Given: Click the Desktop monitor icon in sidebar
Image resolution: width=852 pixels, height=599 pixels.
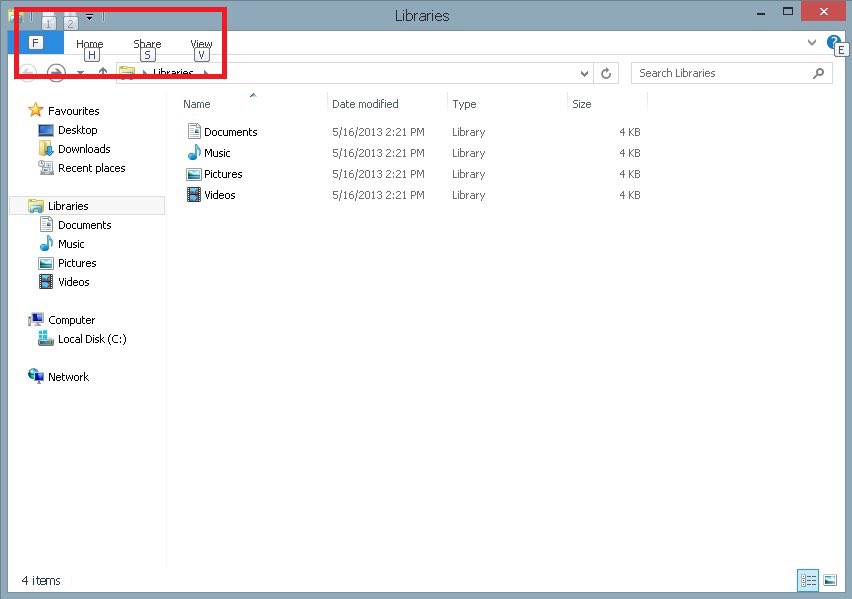Looking at the screenshot, I should pyautogui.click(x=46, y=130).
